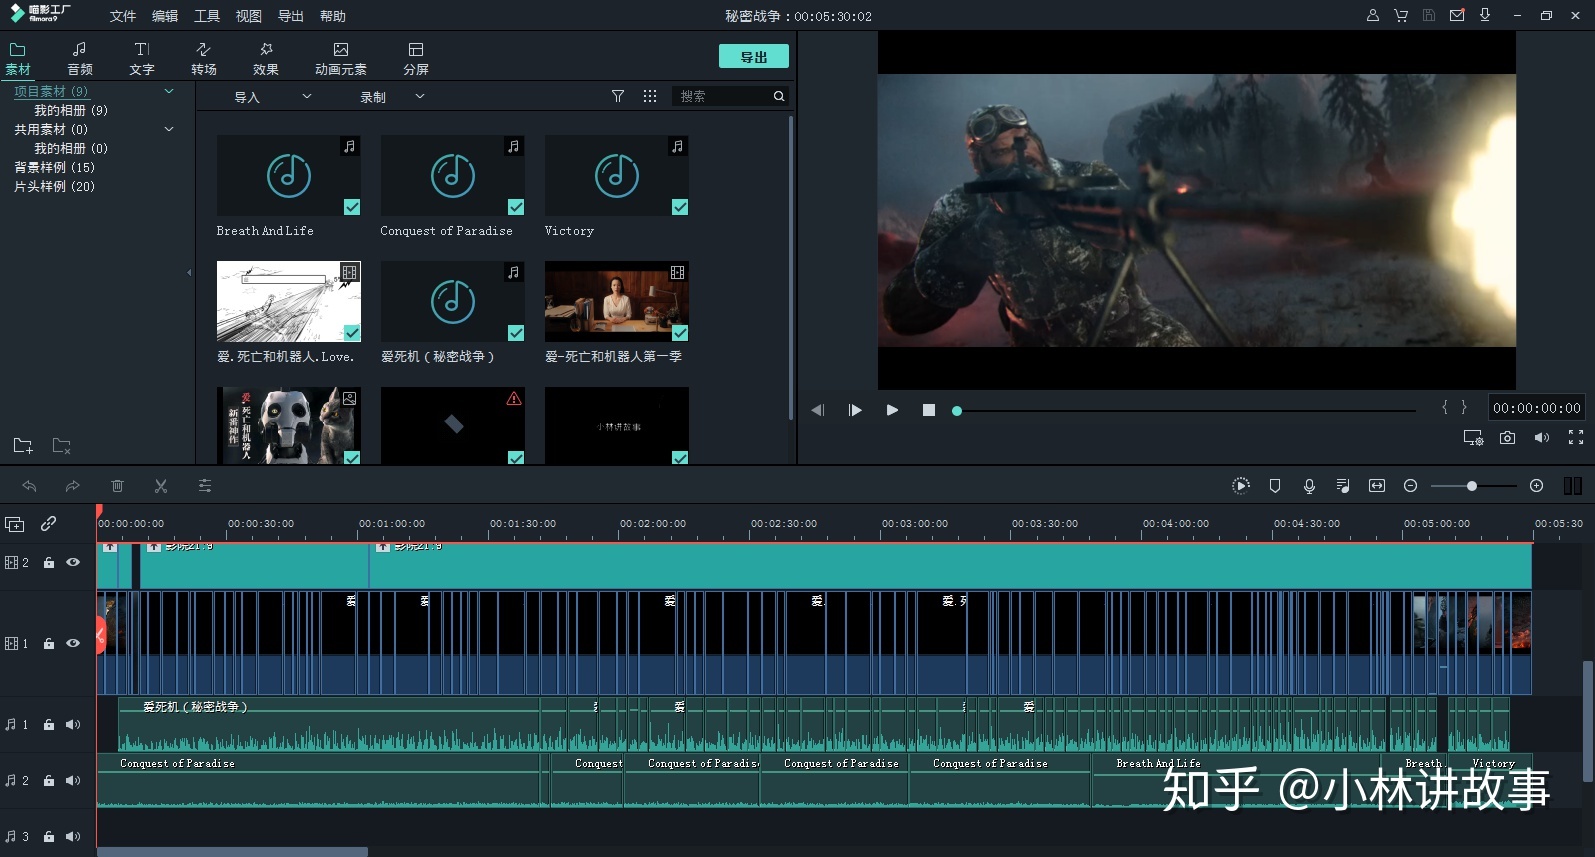1595x857 pixels.
Task: Open the edit adjust sliders icon
Action: point(205,486)
